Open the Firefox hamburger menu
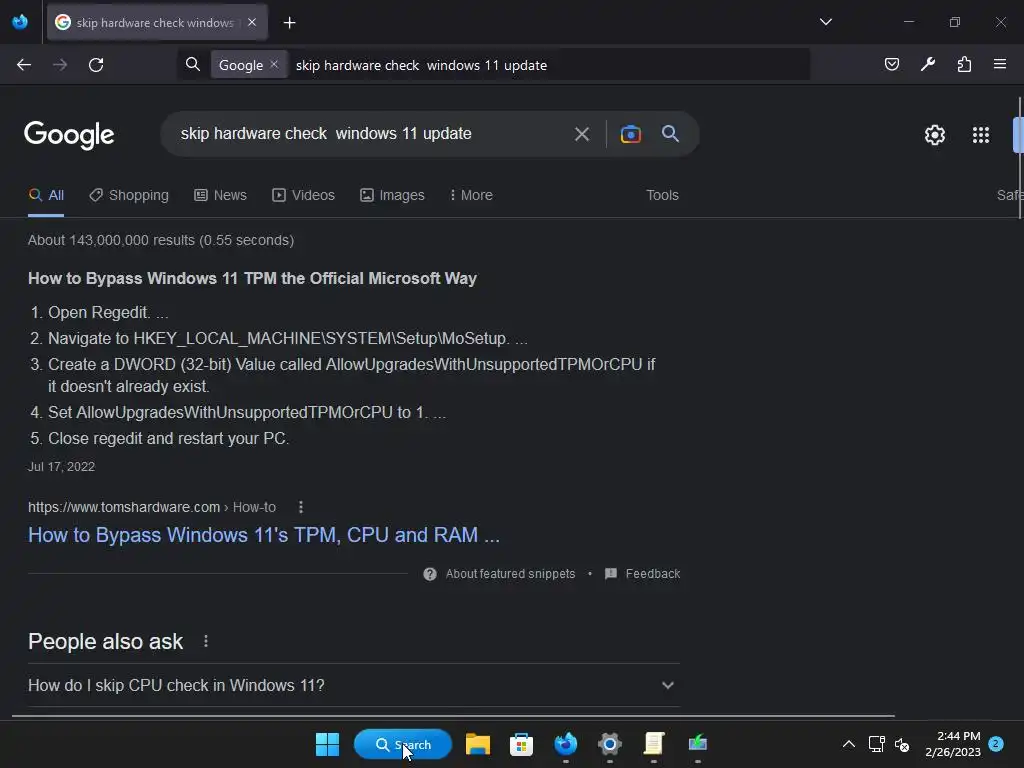The image size is (1024, 768). pos(1000,64)
